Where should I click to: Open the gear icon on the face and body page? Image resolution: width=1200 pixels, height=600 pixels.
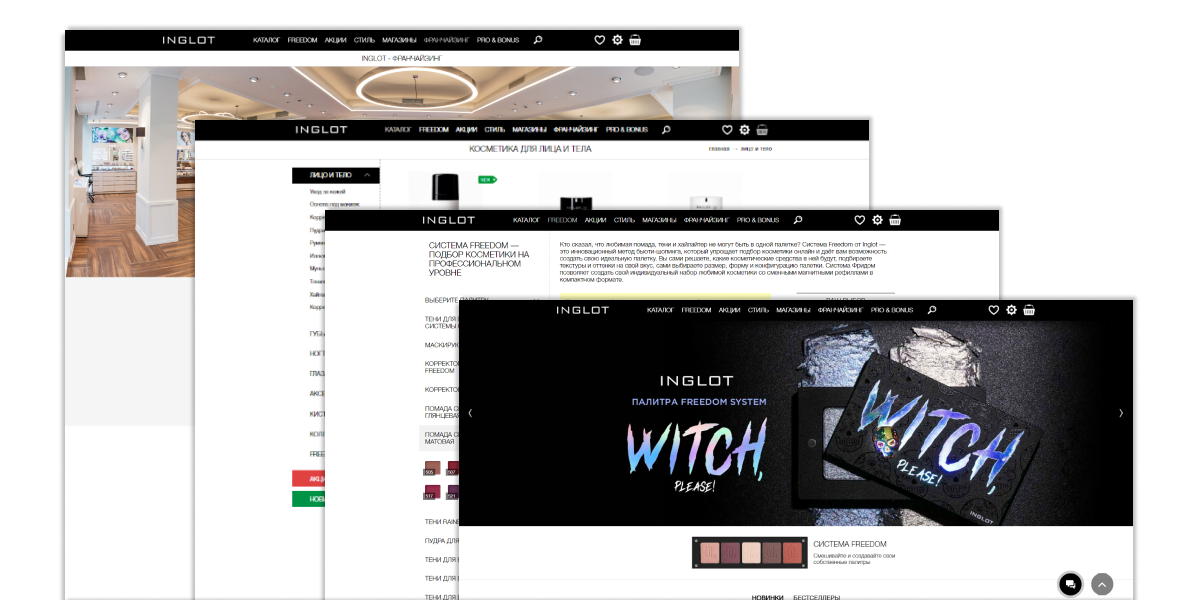pyautogui.click(x=744, y=130)
